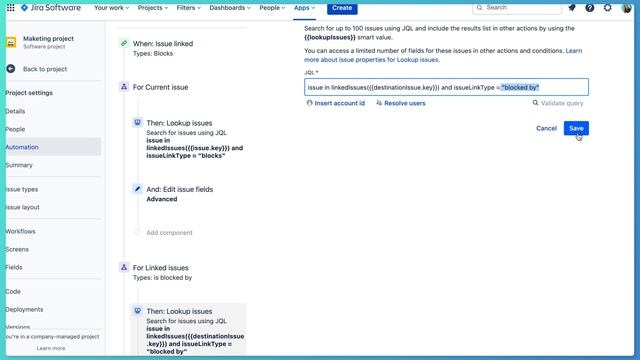640x360 pixels.
Task: Expand the Projects menu
Action: coord(153,8)
